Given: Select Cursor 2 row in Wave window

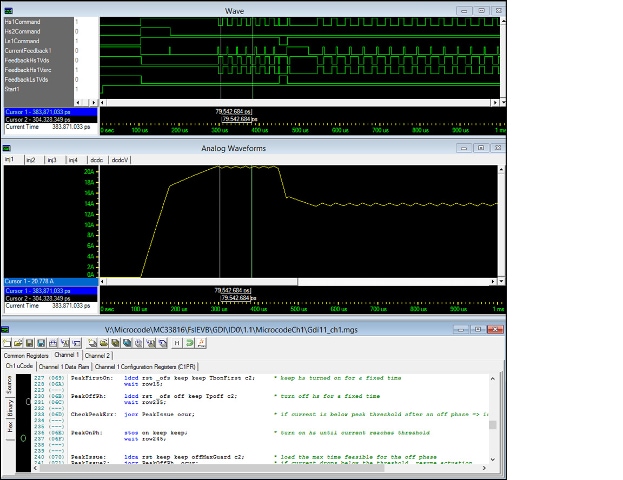Looking at the screenshot, I should click(x=37, y=119).
